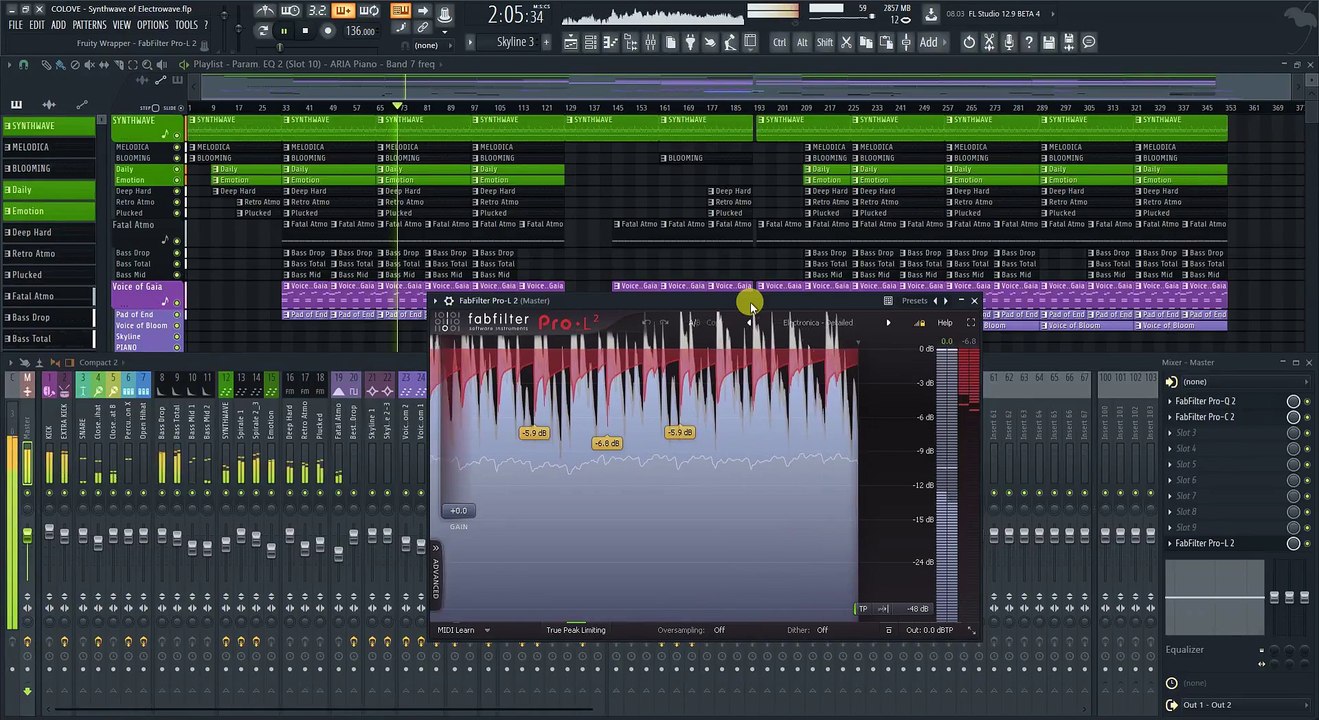The width and height of the screenshot is (1319, 720).
Task: Select the playlist paint brush tool
Action: pos(60,64)
